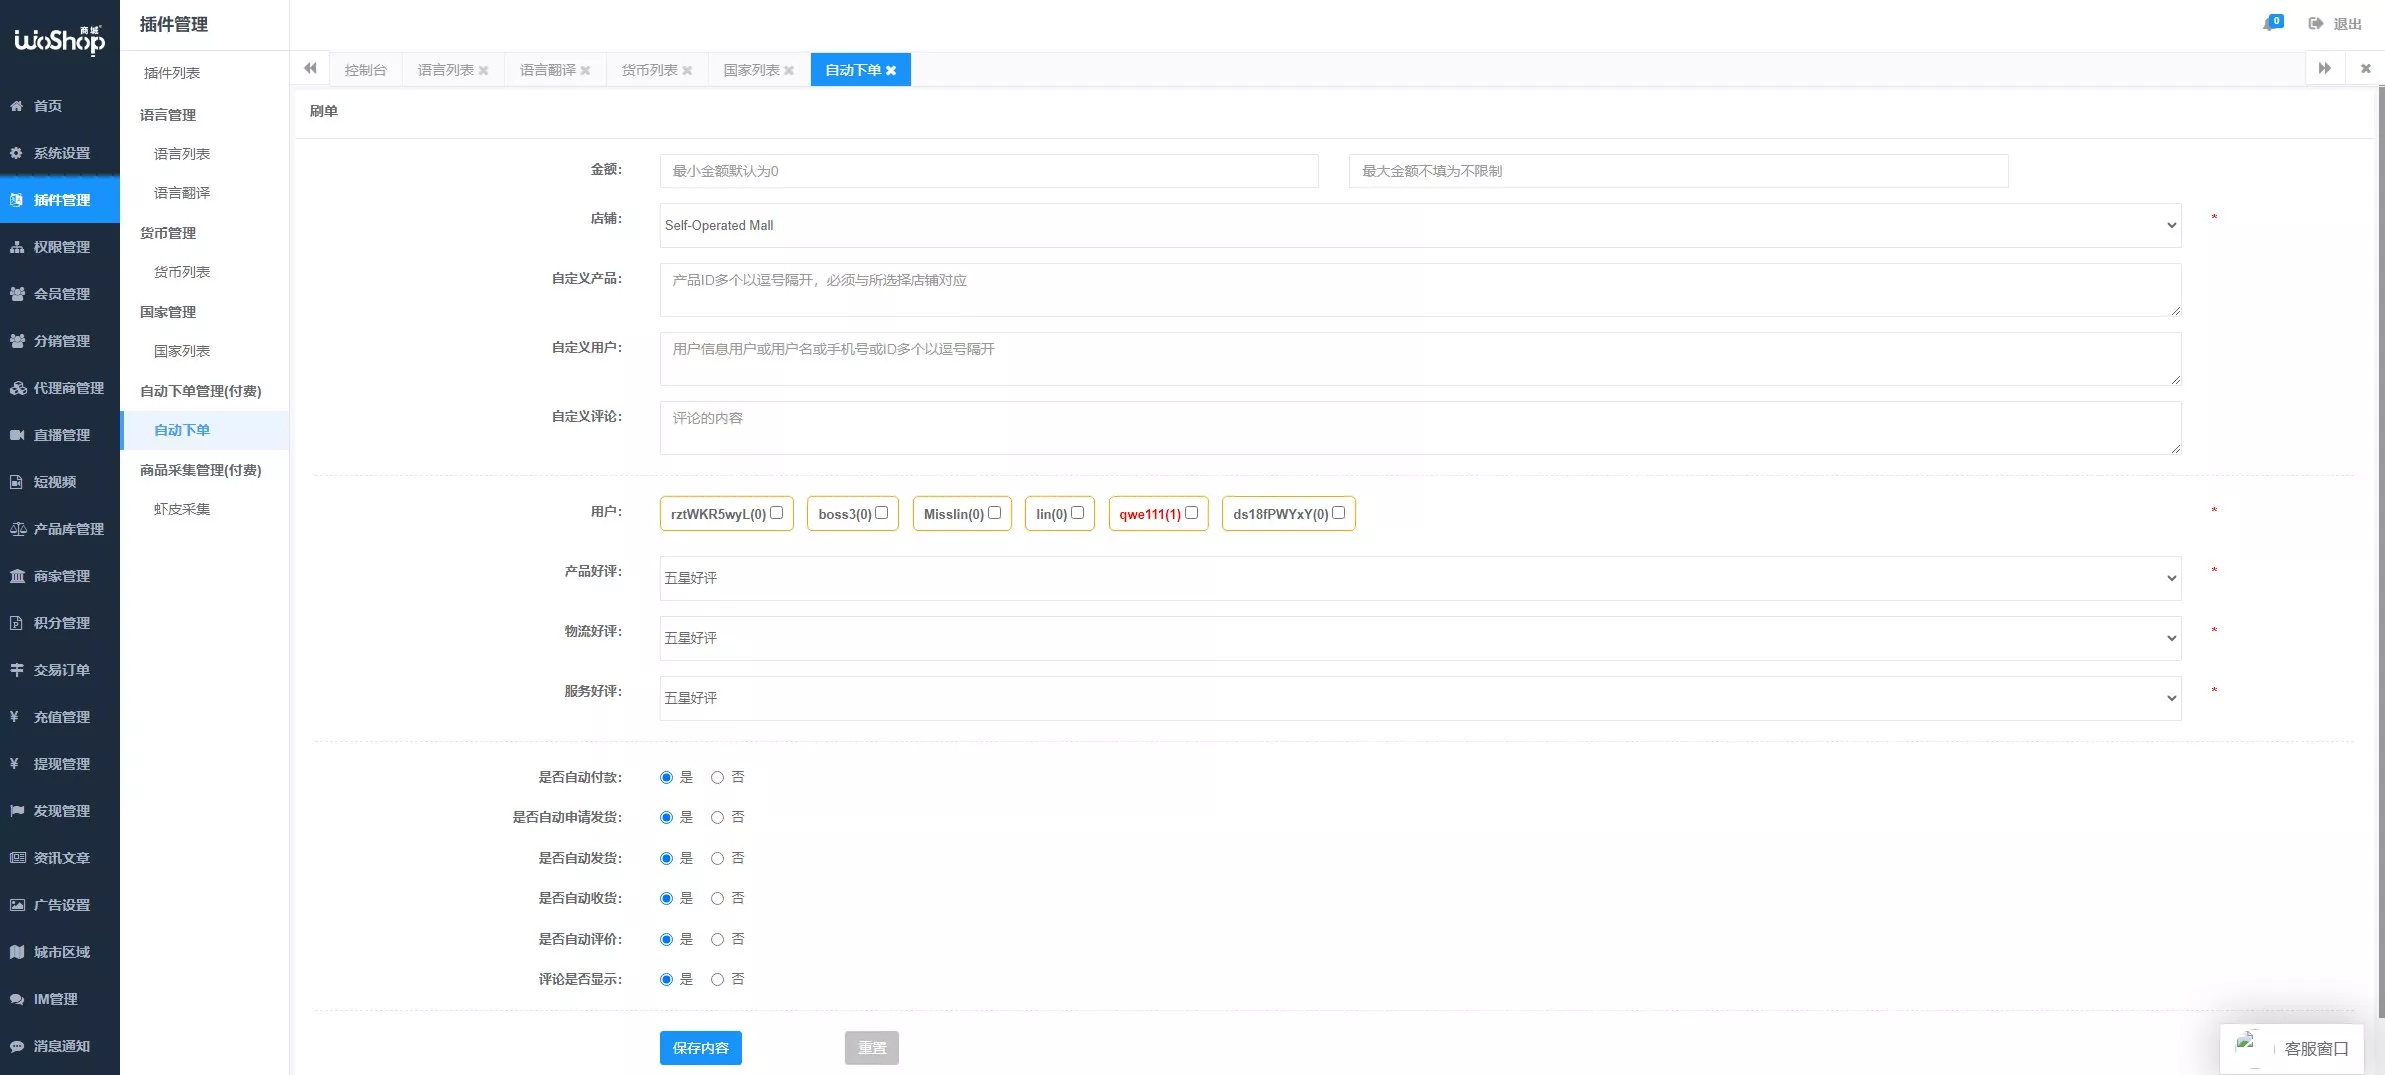Click the gear icon for 系统设置
The height and width of the screenshot is (1075, 2385).
(17, 153)
